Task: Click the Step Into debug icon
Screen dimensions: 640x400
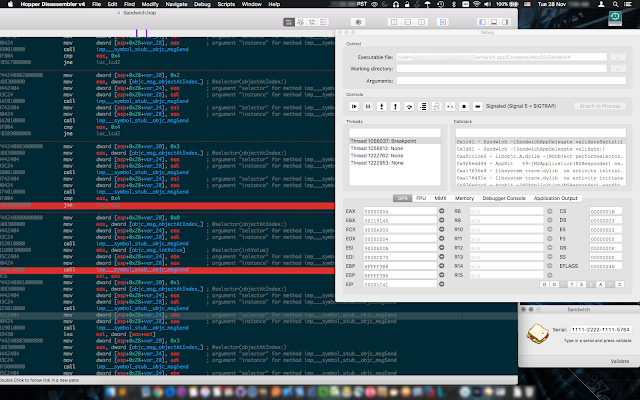Action: 382,107
